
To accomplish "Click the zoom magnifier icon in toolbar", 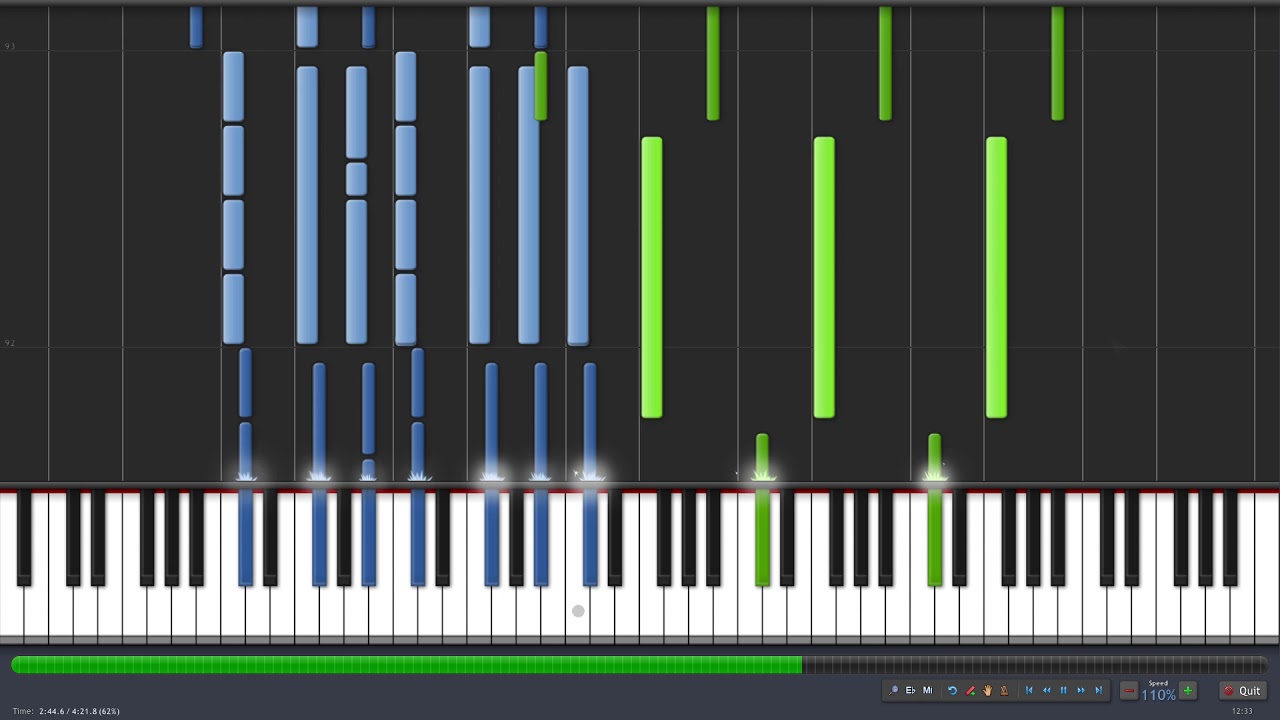I will 894,690.
